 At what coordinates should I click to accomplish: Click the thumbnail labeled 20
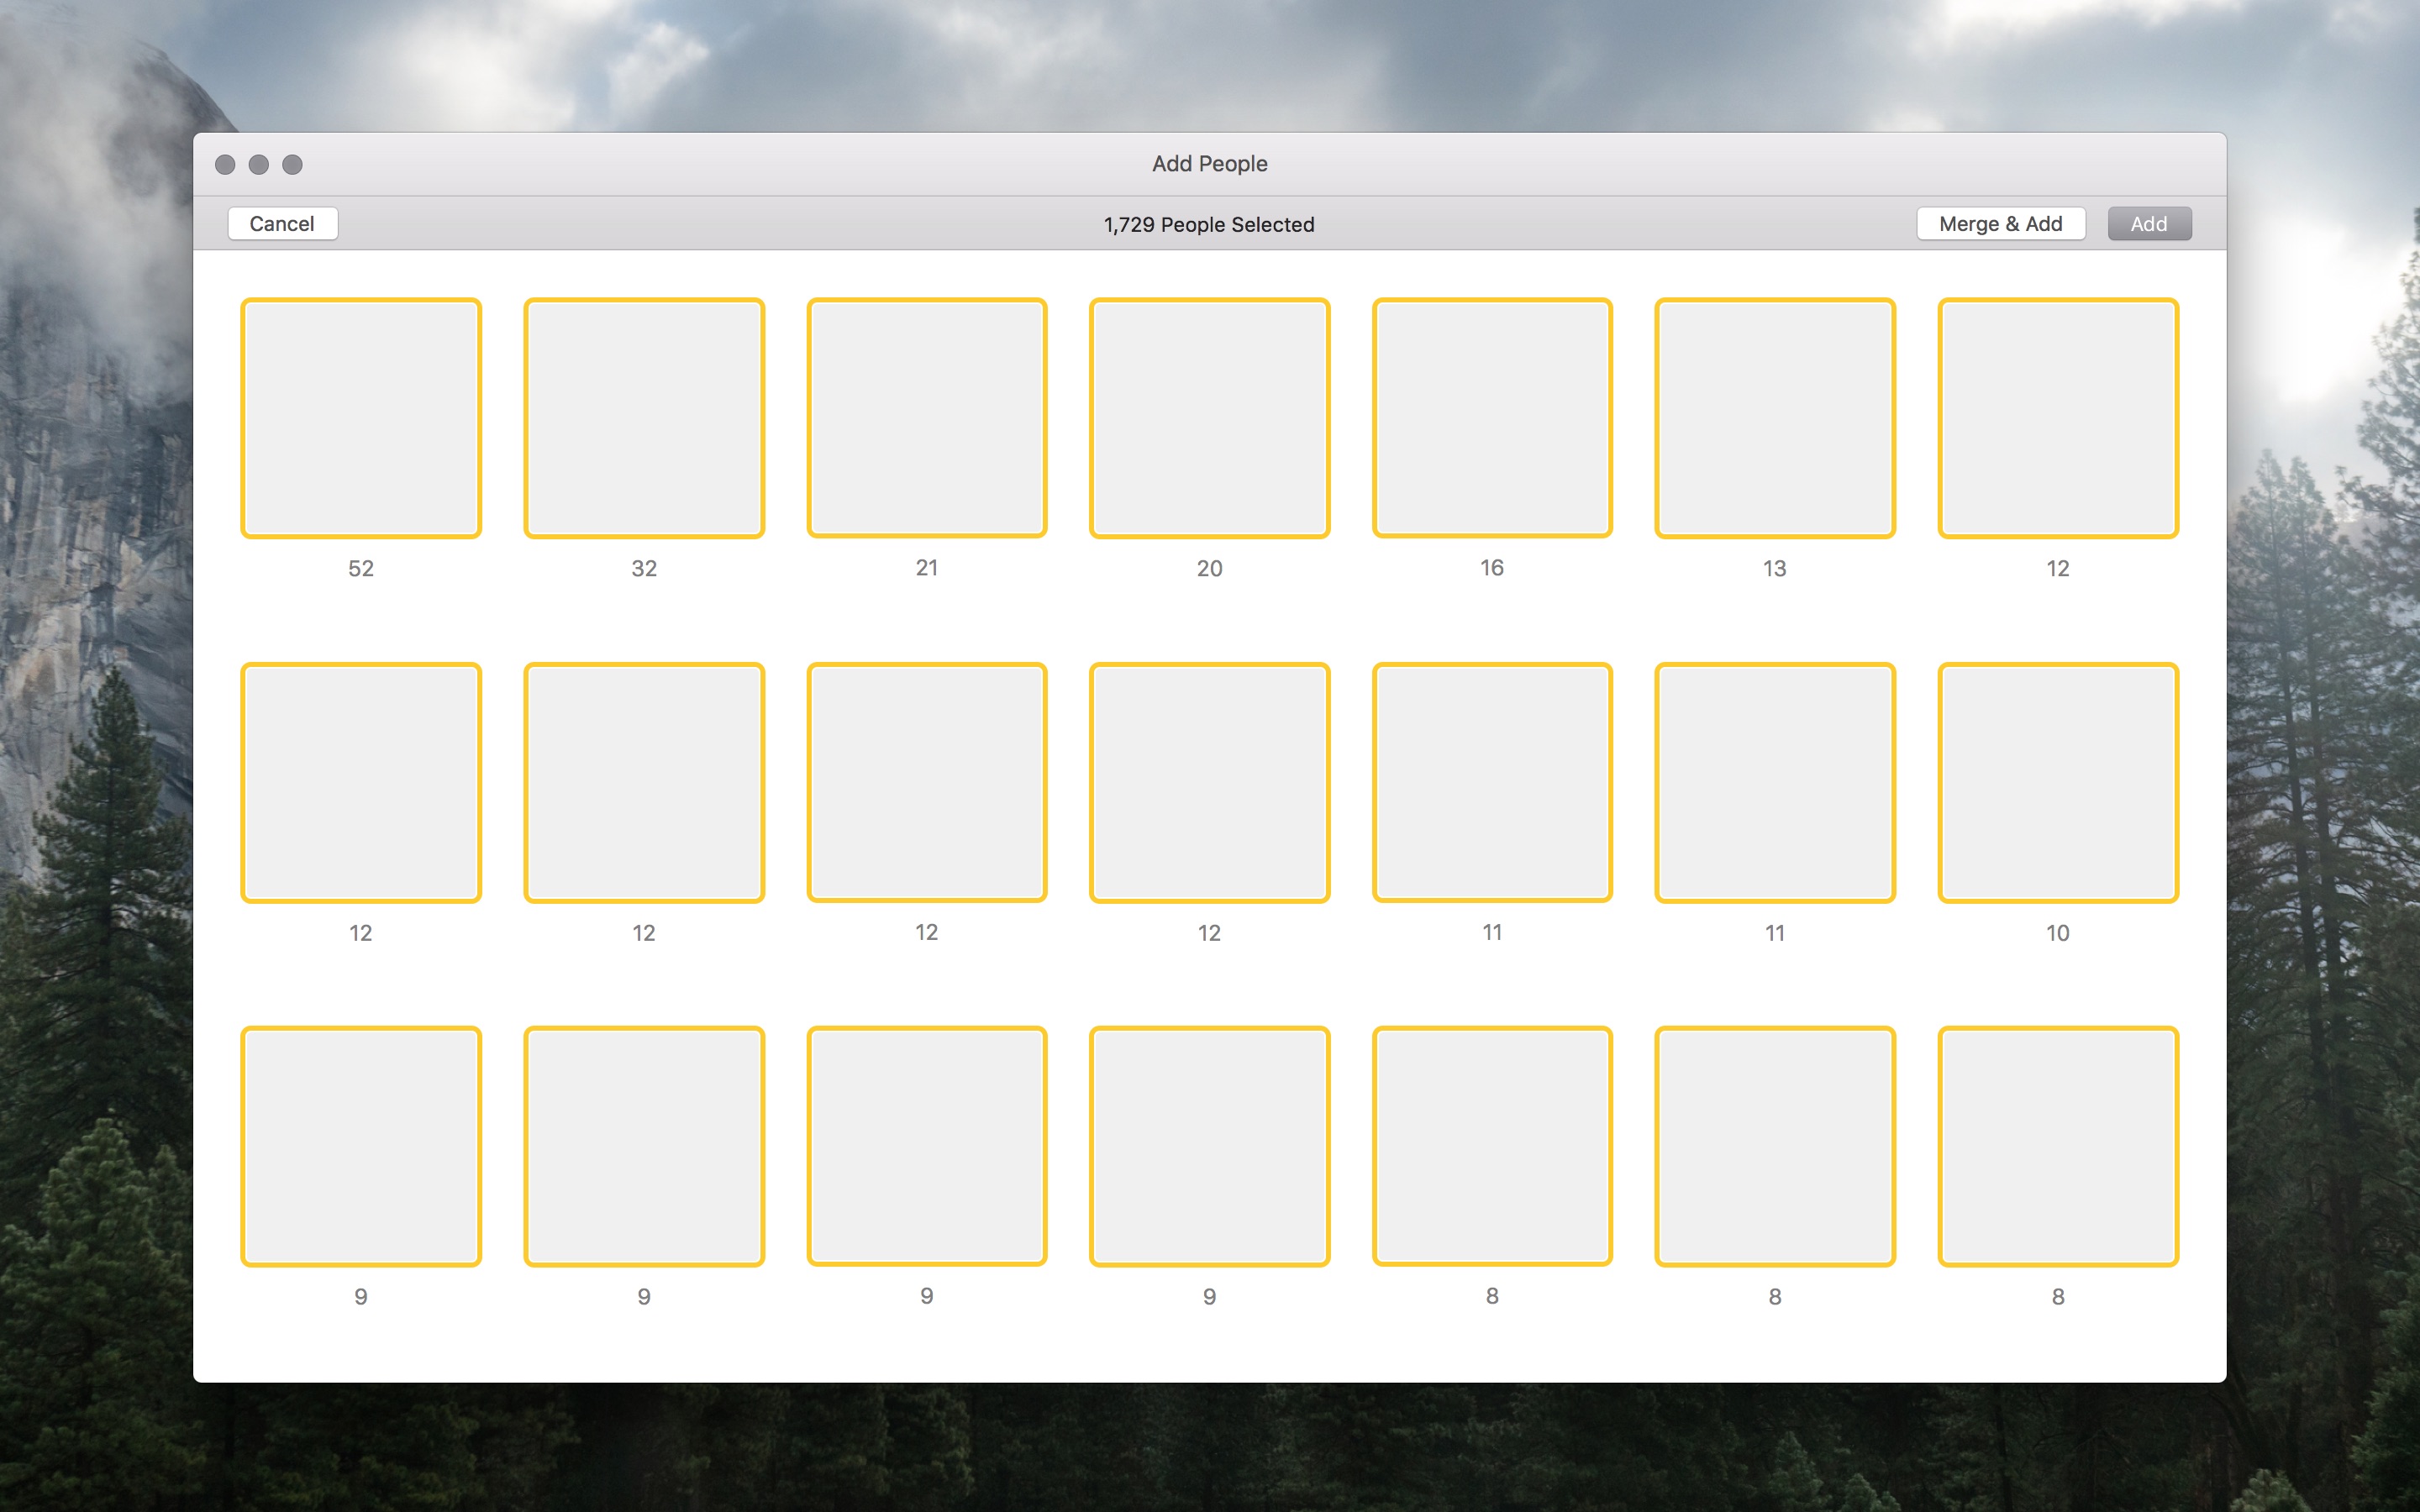pos(1209,418)
